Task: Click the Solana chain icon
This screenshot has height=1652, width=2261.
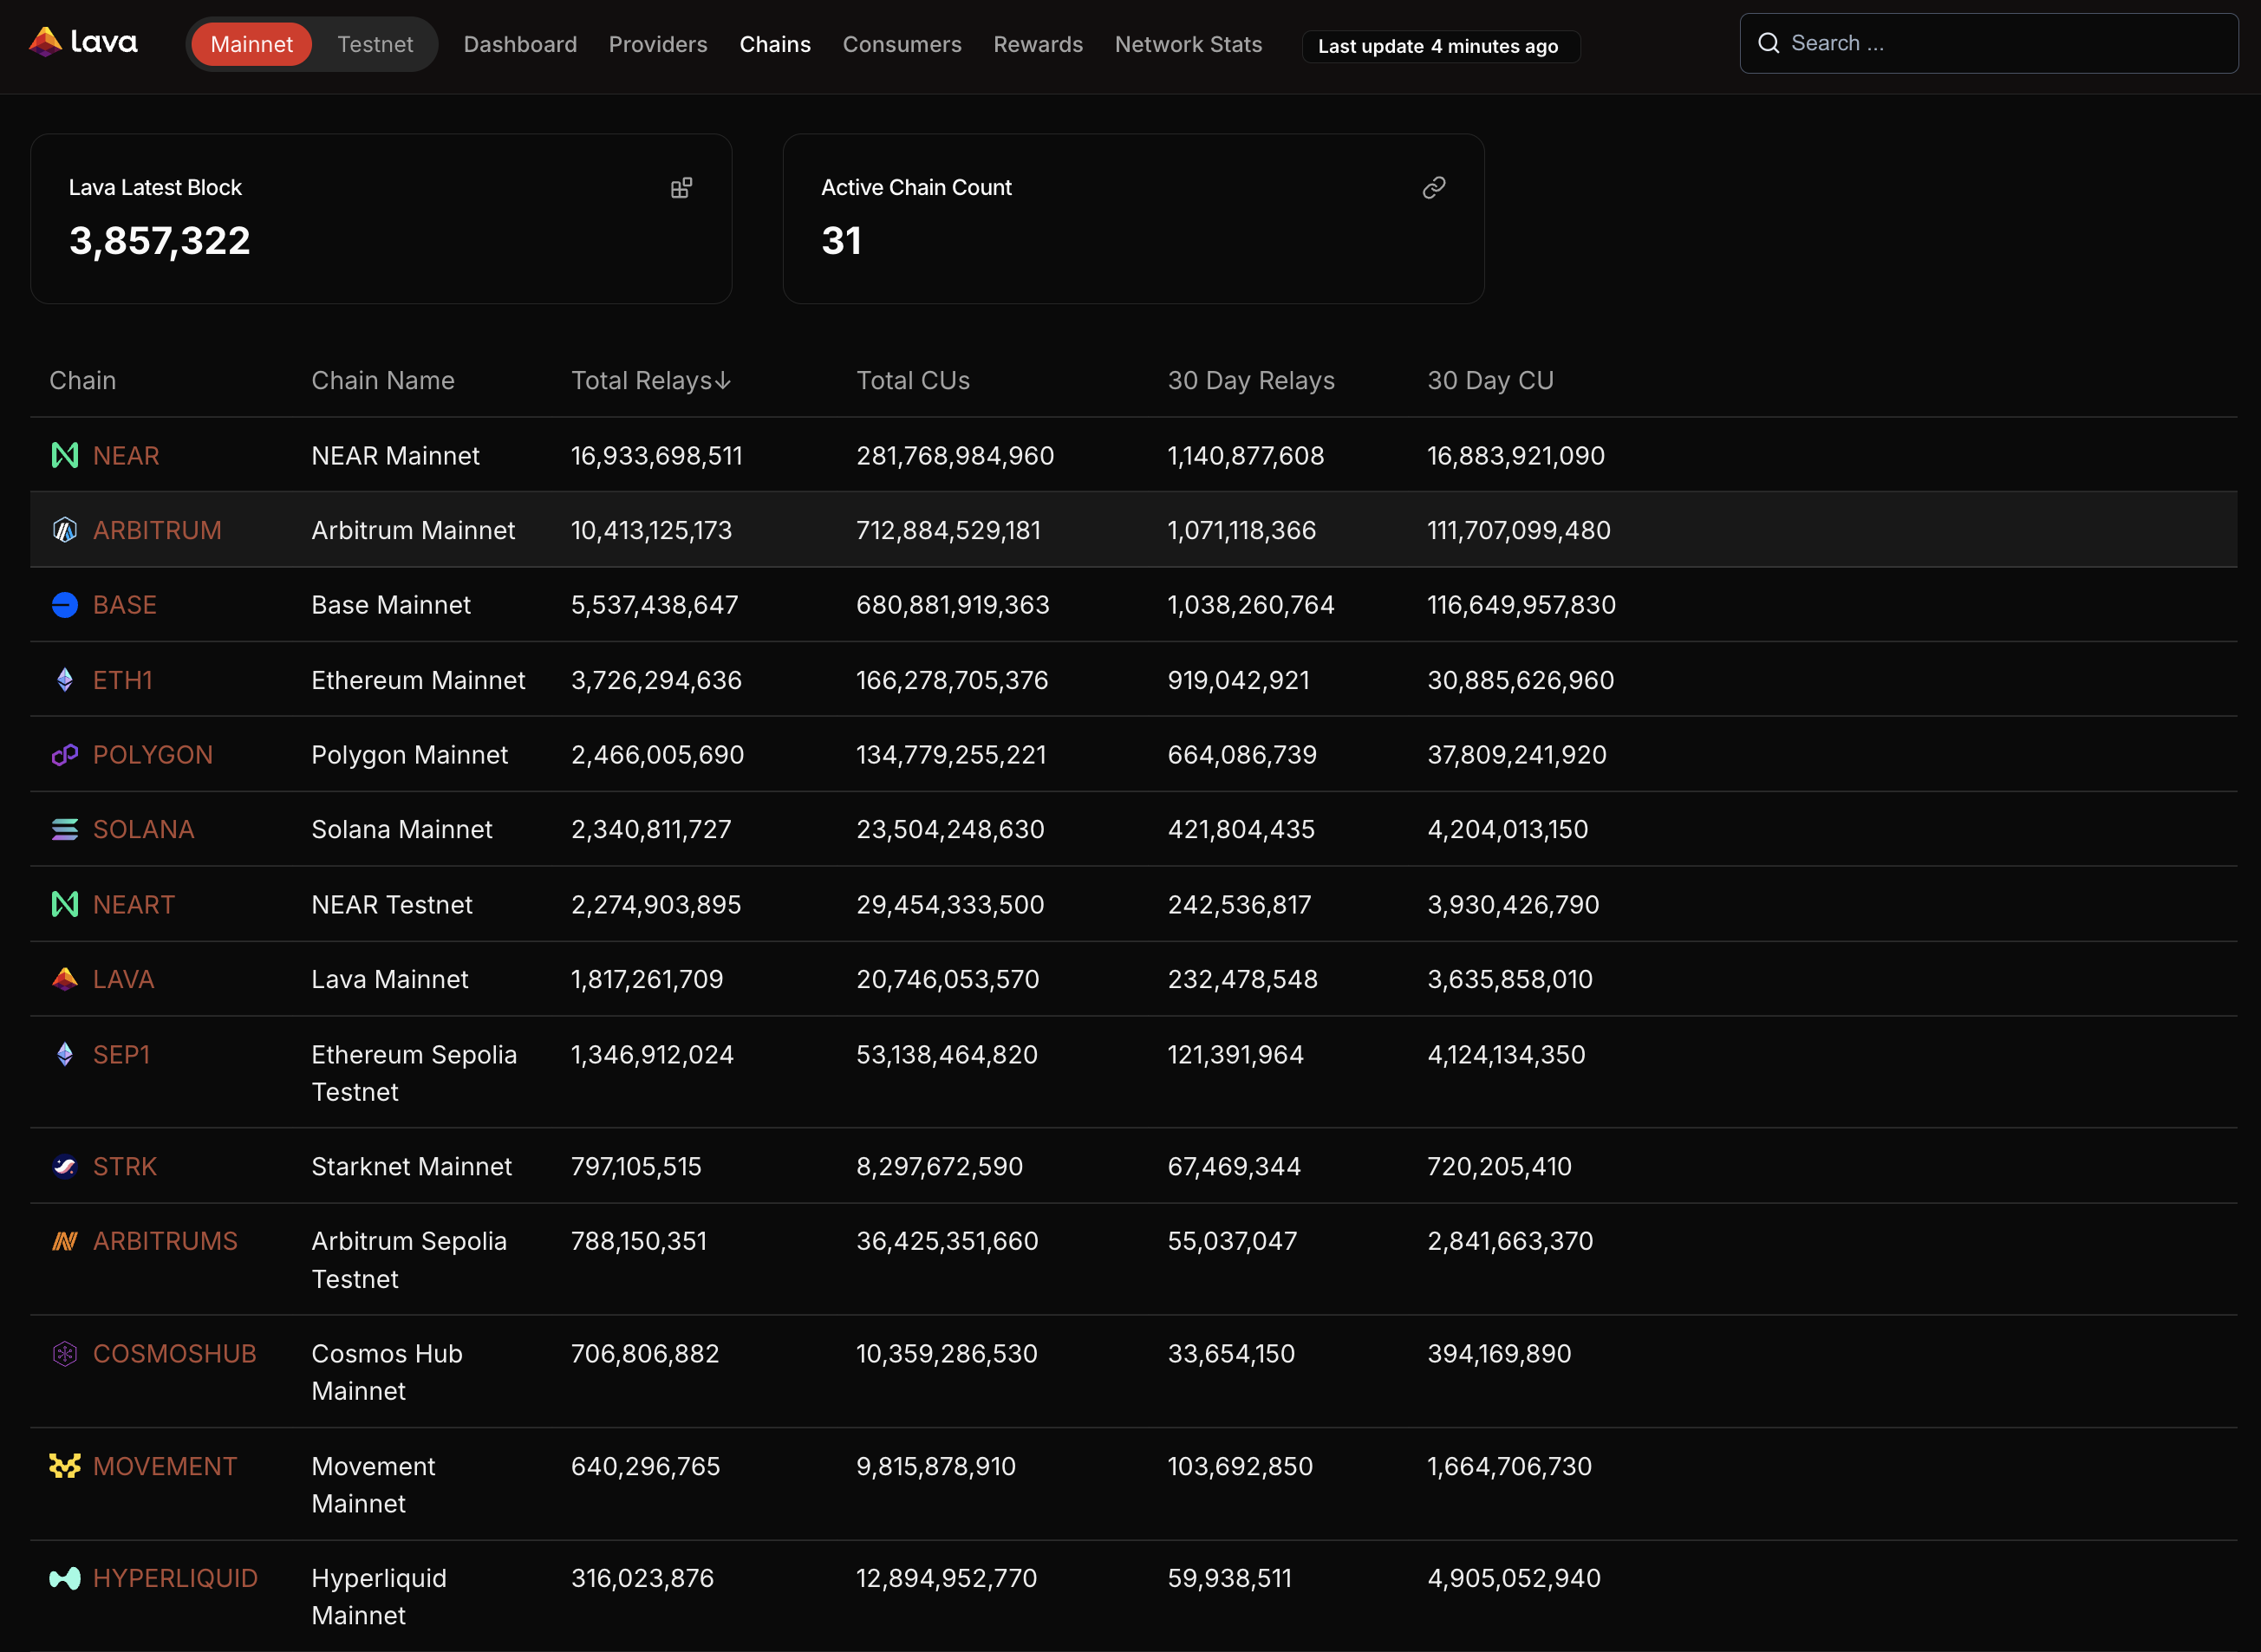Action: 64,829
